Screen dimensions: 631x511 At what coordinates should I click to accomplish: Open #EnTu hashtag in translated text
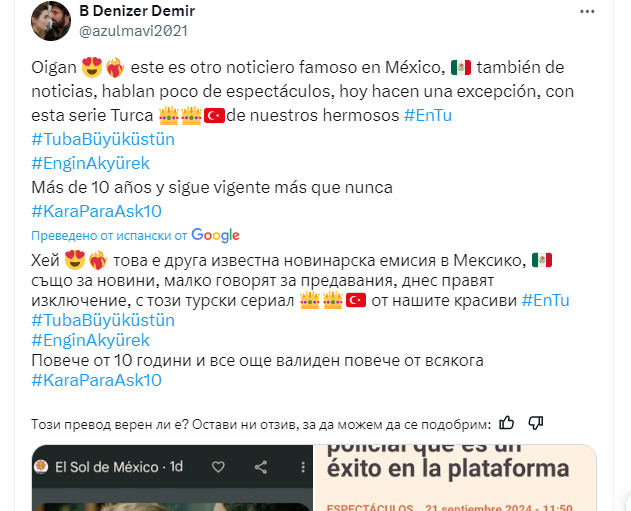pyautogui.click(x=545, y=301)
